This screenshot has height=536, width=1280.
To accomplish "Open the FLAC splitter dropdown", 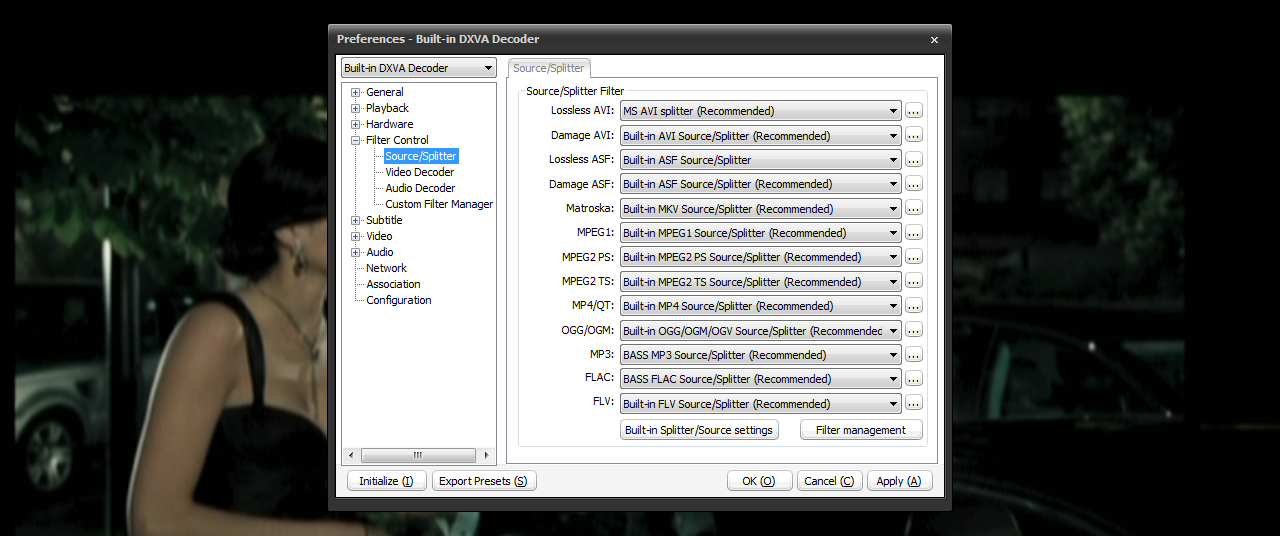I will pyautogui.click(x=760, y=379).
